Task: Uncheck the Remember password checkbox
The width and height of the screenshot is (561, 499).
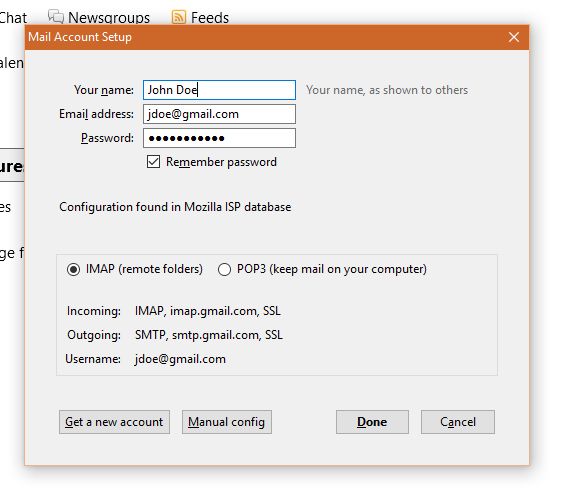Action: click(153, 162)
